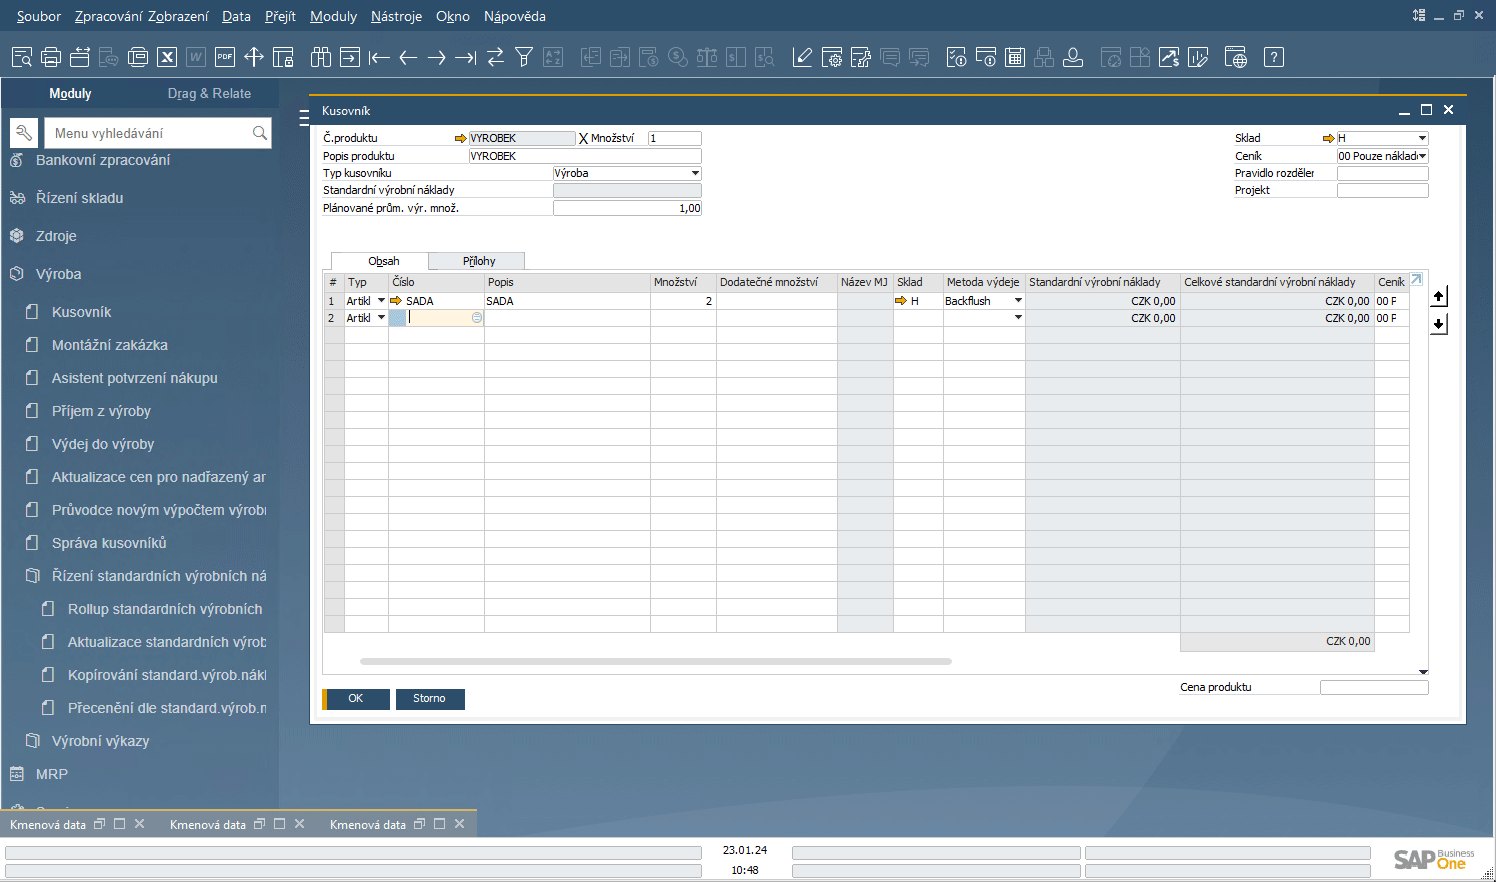
Task: Click the wrench icon beside menu search
Action: [x=25, y=133]
